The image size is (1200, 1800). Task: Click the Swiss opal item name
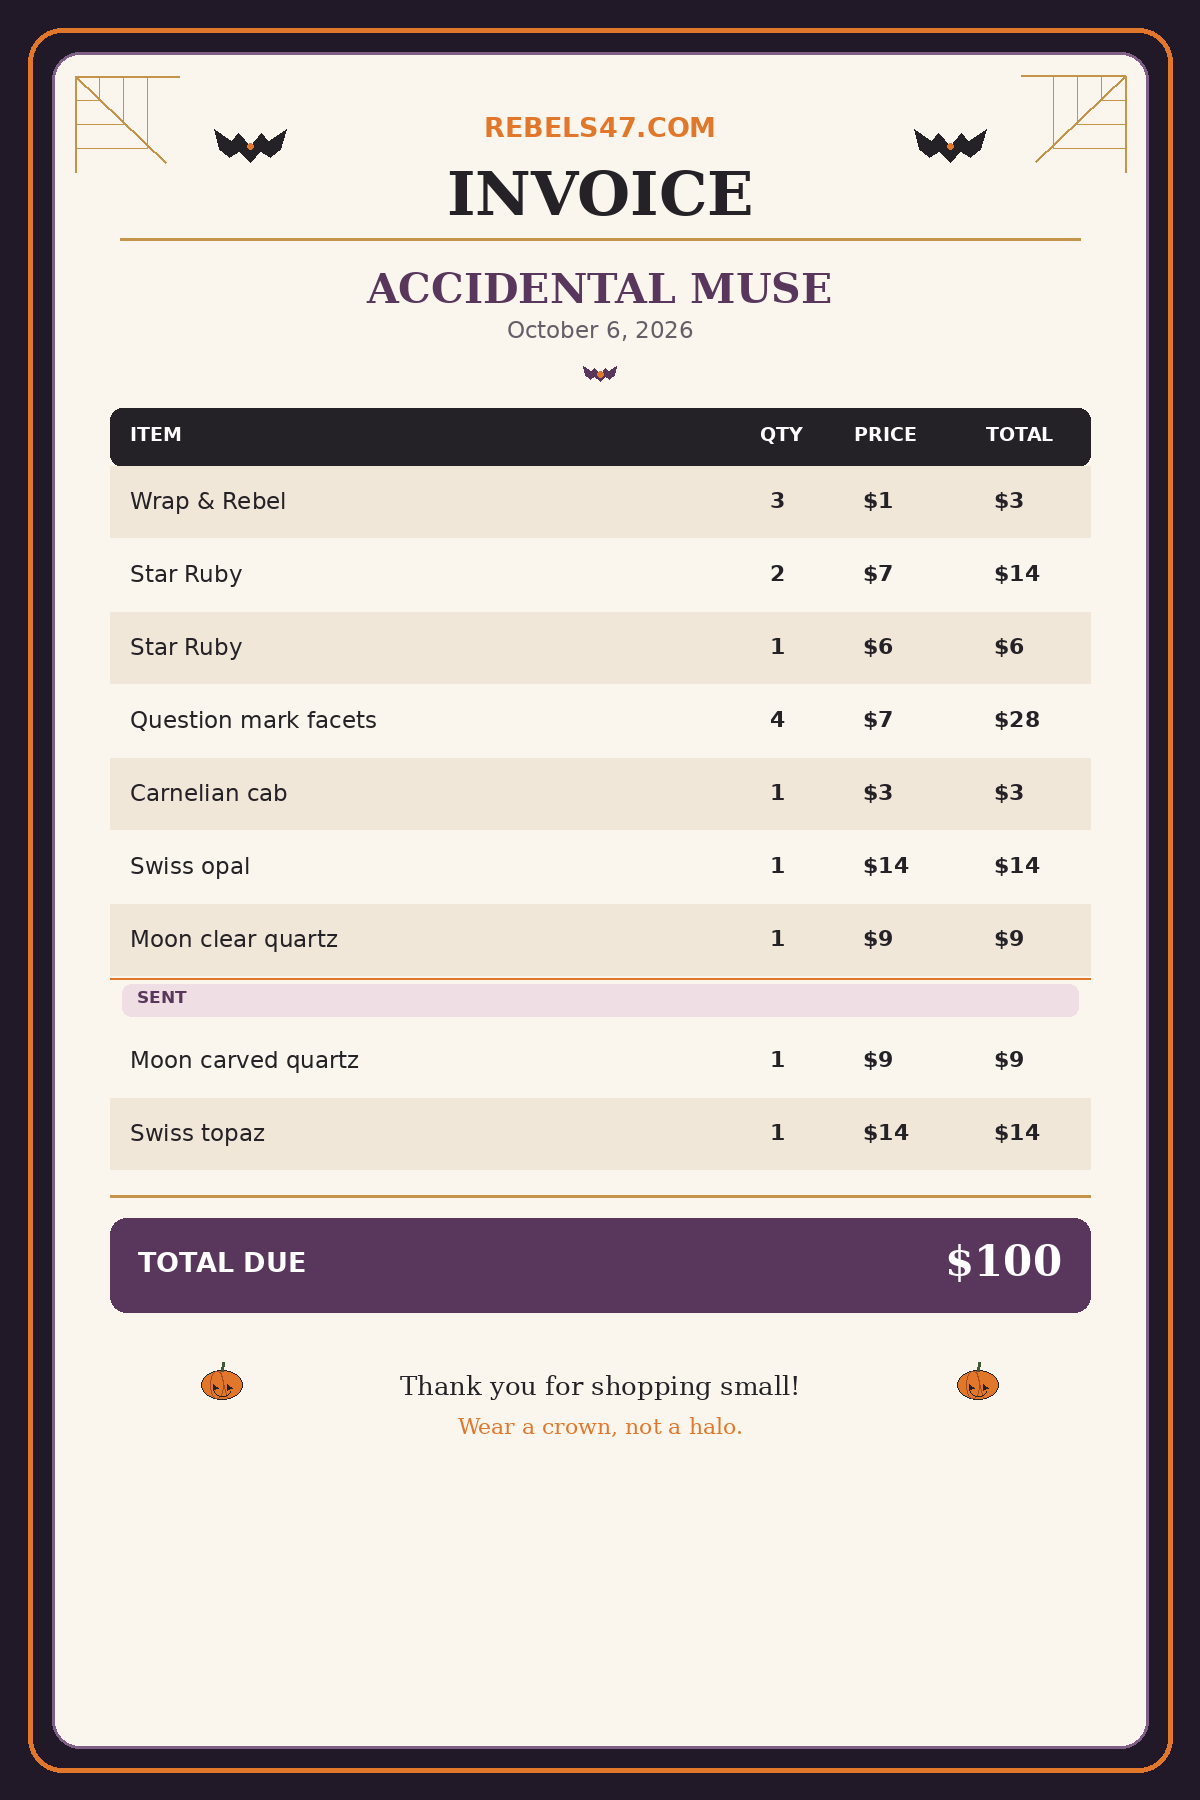190,866
